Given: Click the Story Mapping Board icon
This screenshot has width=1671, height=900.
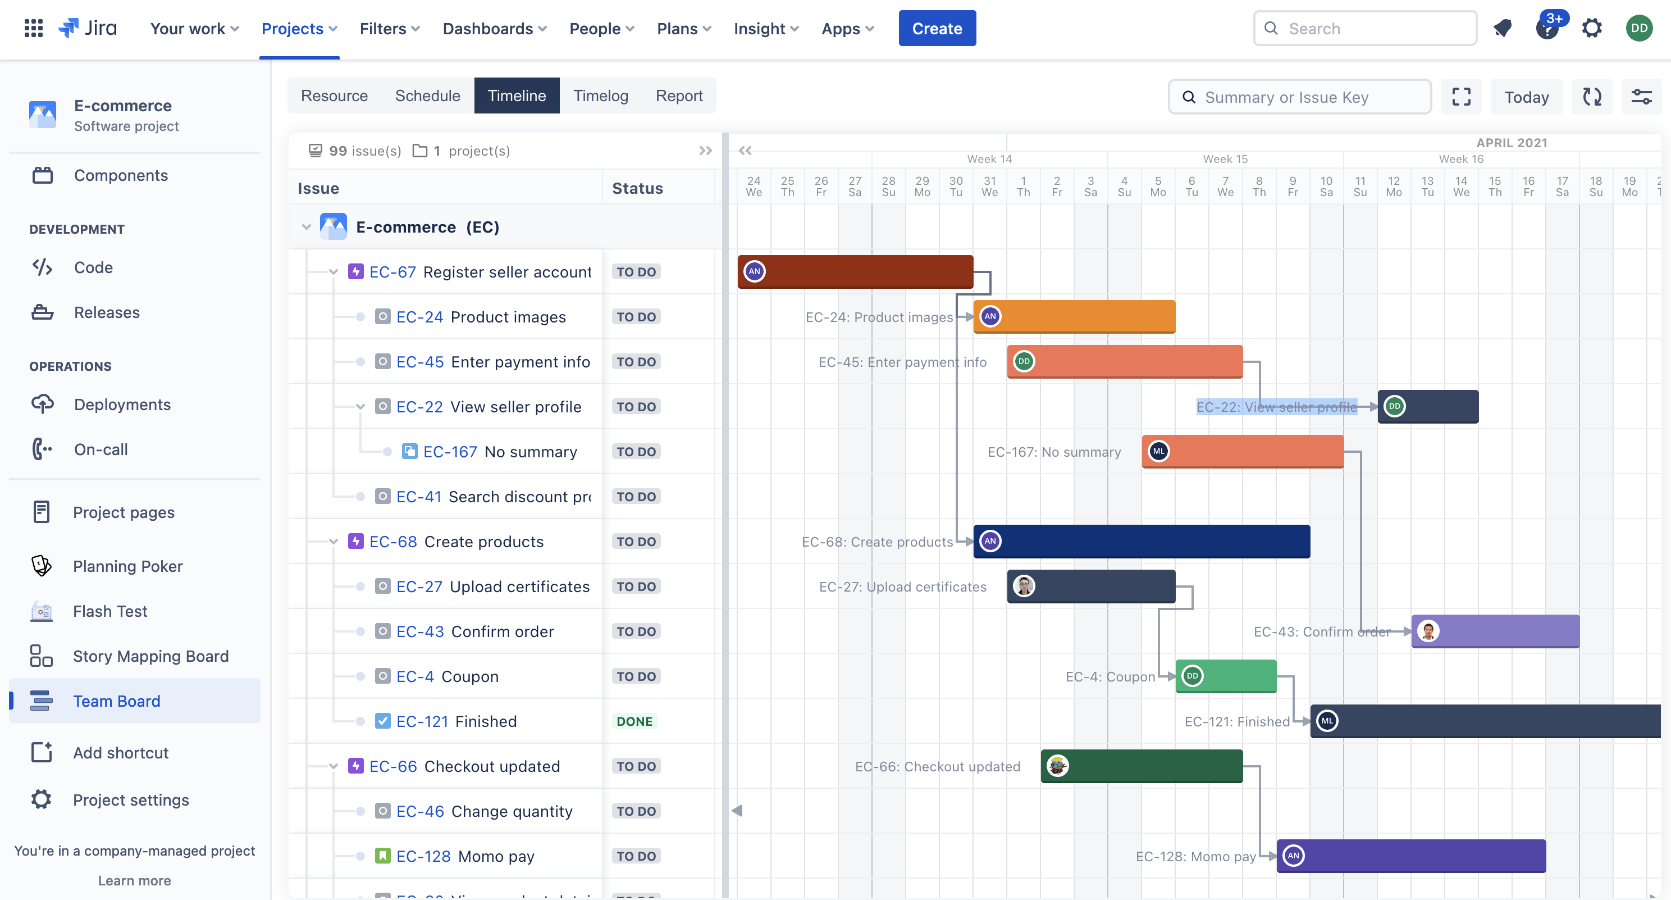Looking at the screenshot, I should (42, 656).
